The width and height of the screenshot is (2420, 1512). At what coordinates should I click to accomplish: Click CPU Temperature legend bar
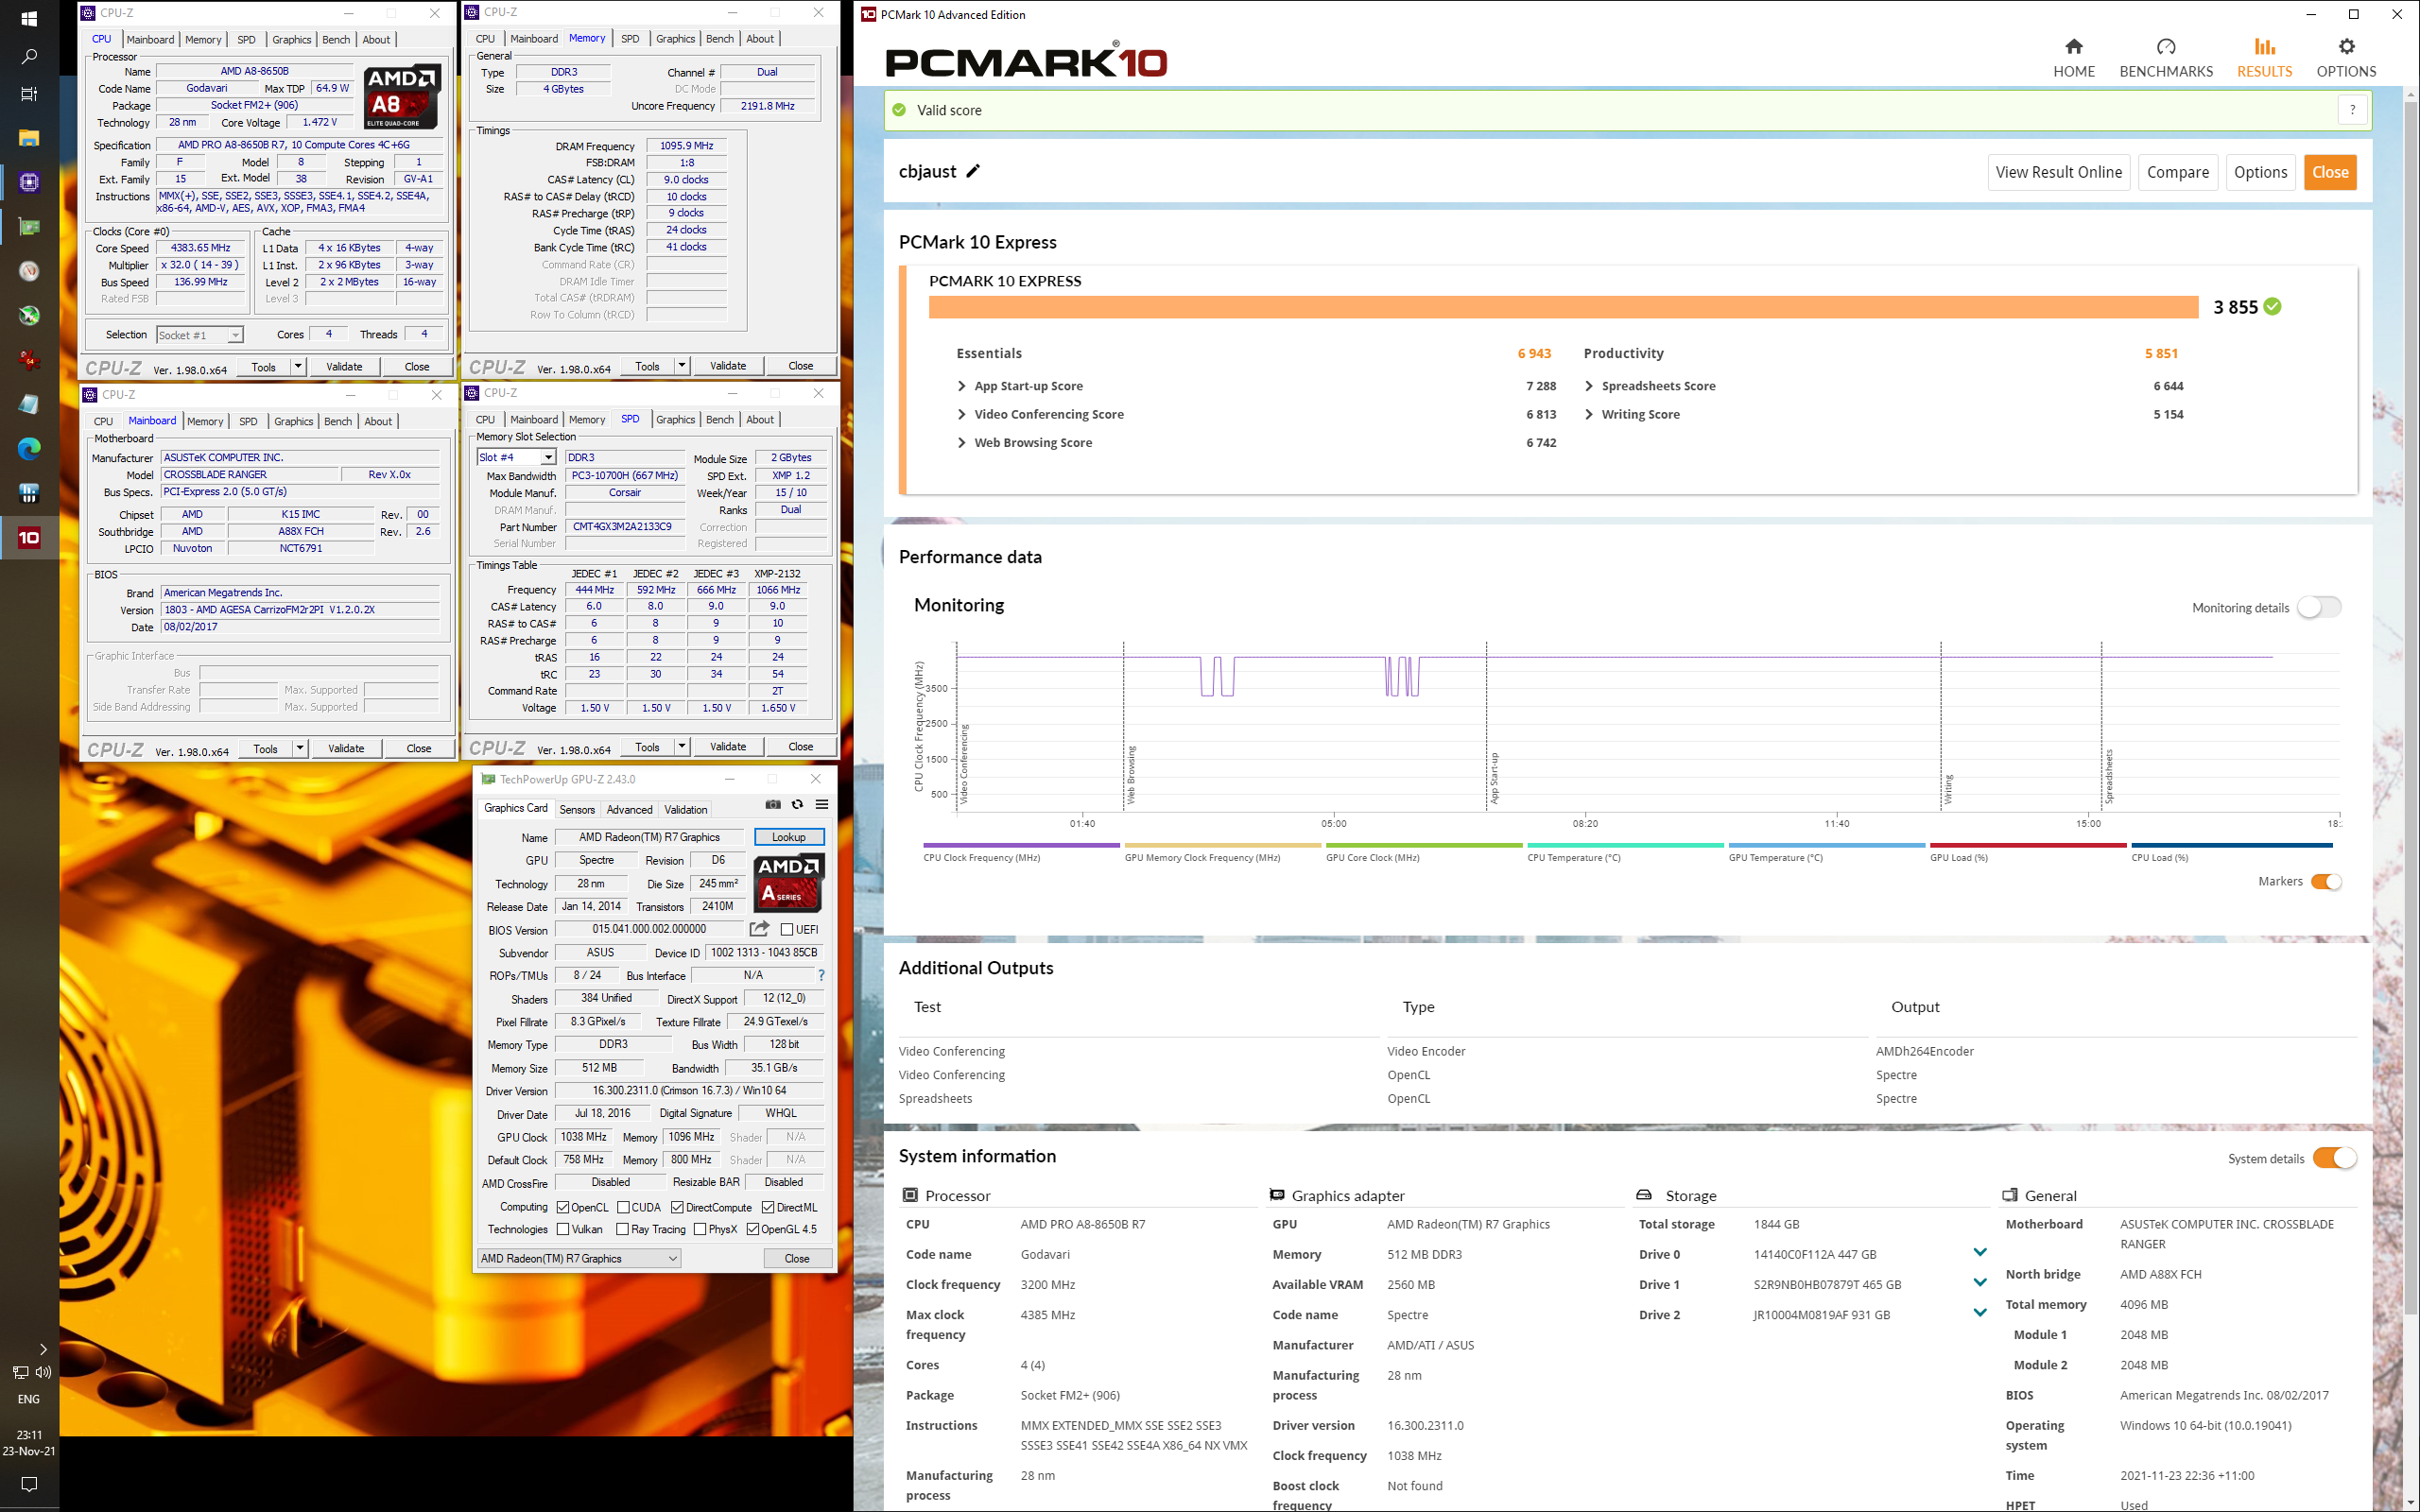pos(1625,846)
